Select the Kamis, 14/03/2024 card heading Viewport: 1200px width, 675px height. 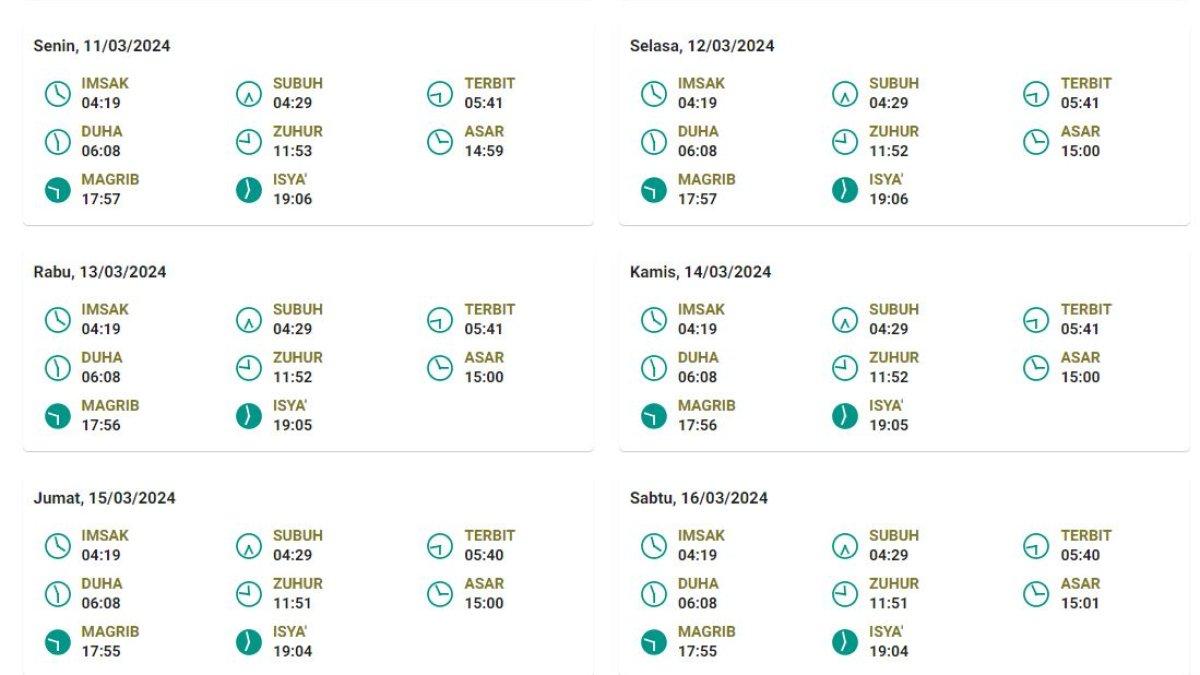[700, 272]
